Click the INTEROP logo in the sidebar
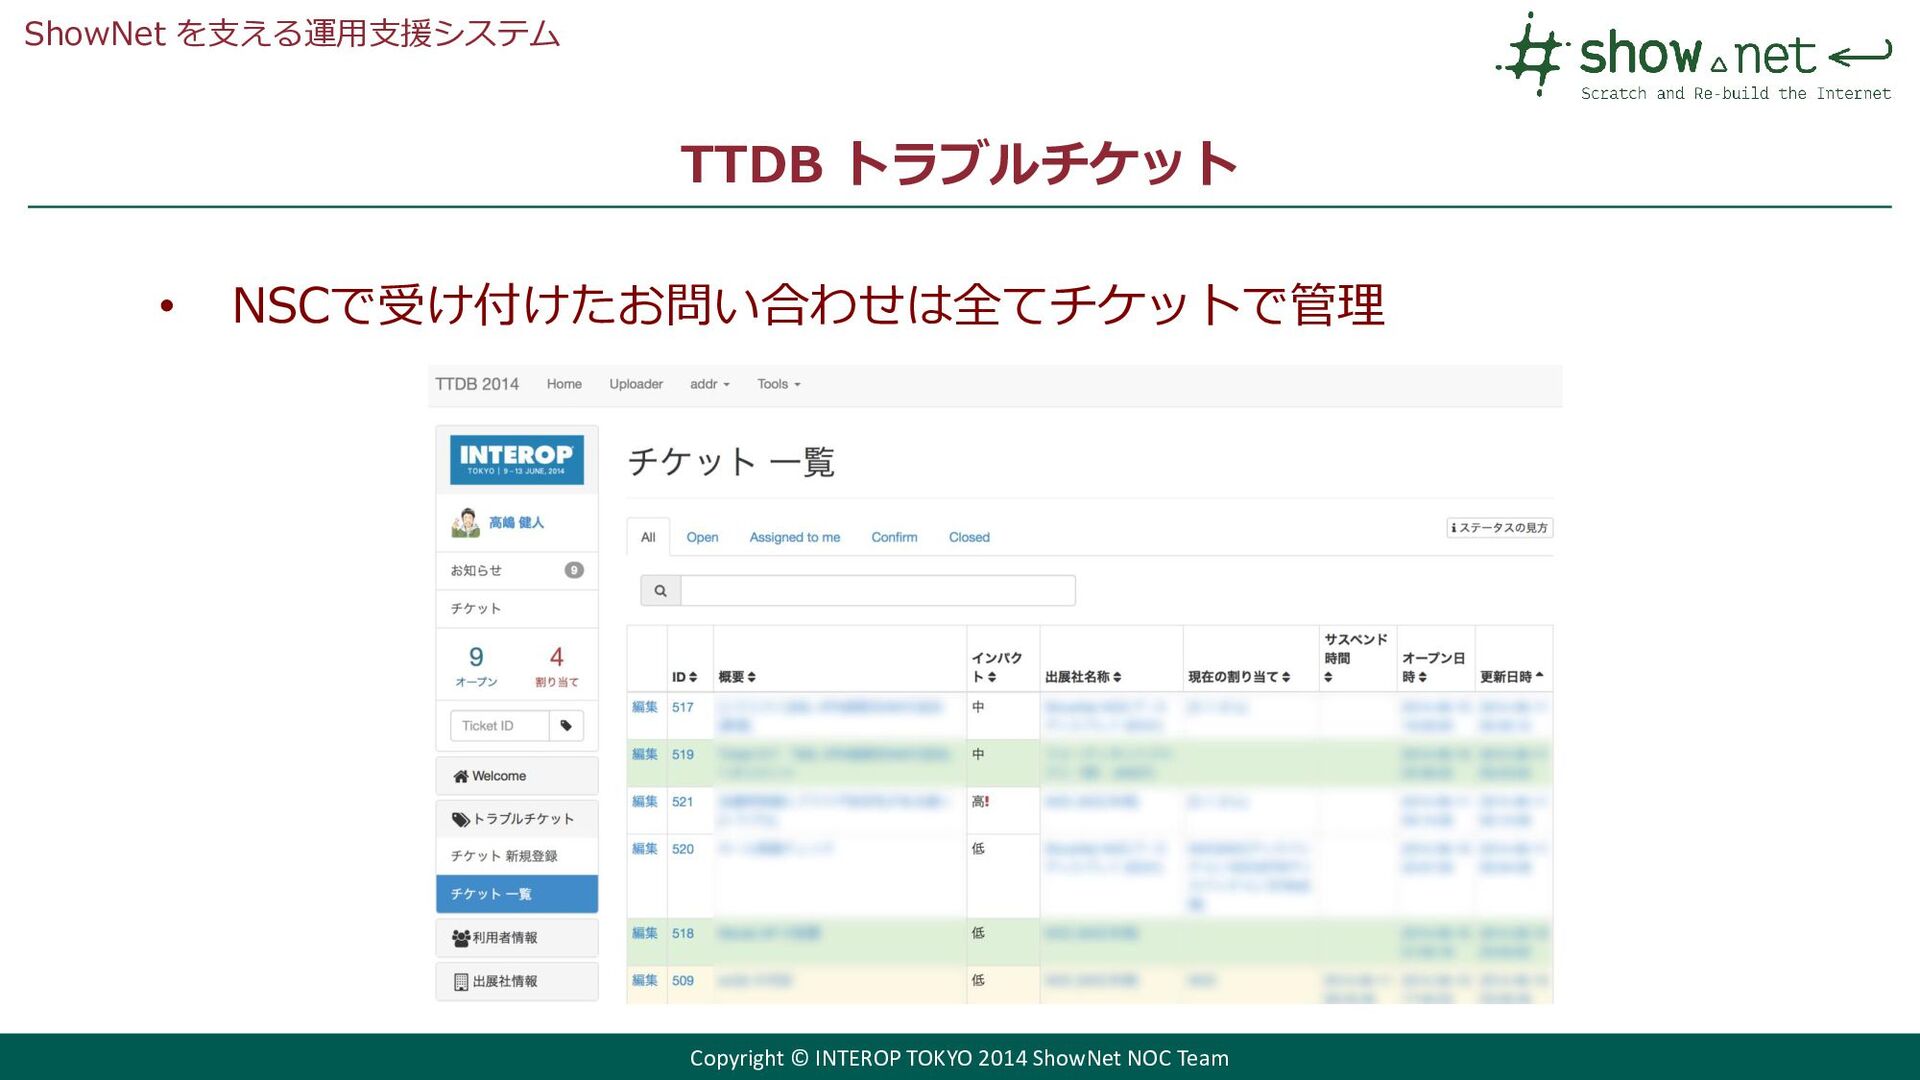 click(x=516, y=460)
